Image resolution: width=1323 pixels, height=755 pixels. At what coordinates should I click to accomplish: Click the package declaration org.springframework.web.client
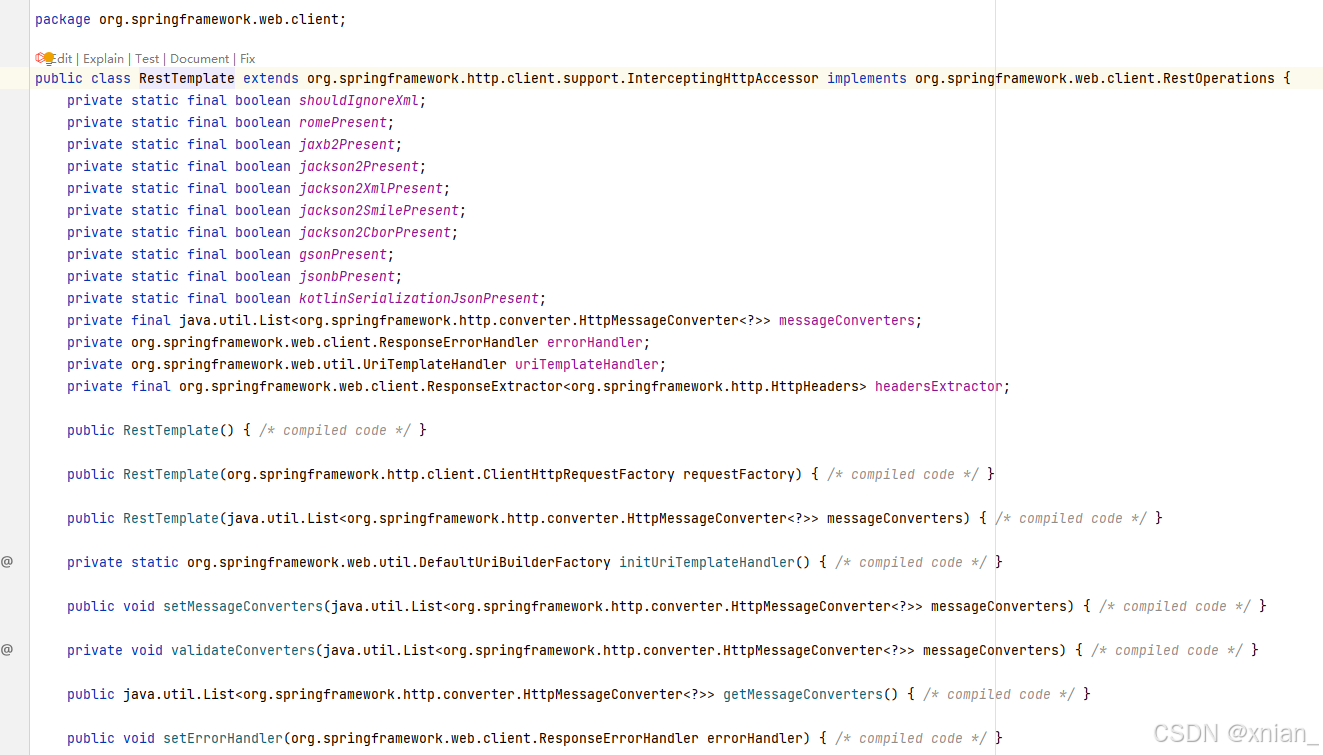(218, 18)
